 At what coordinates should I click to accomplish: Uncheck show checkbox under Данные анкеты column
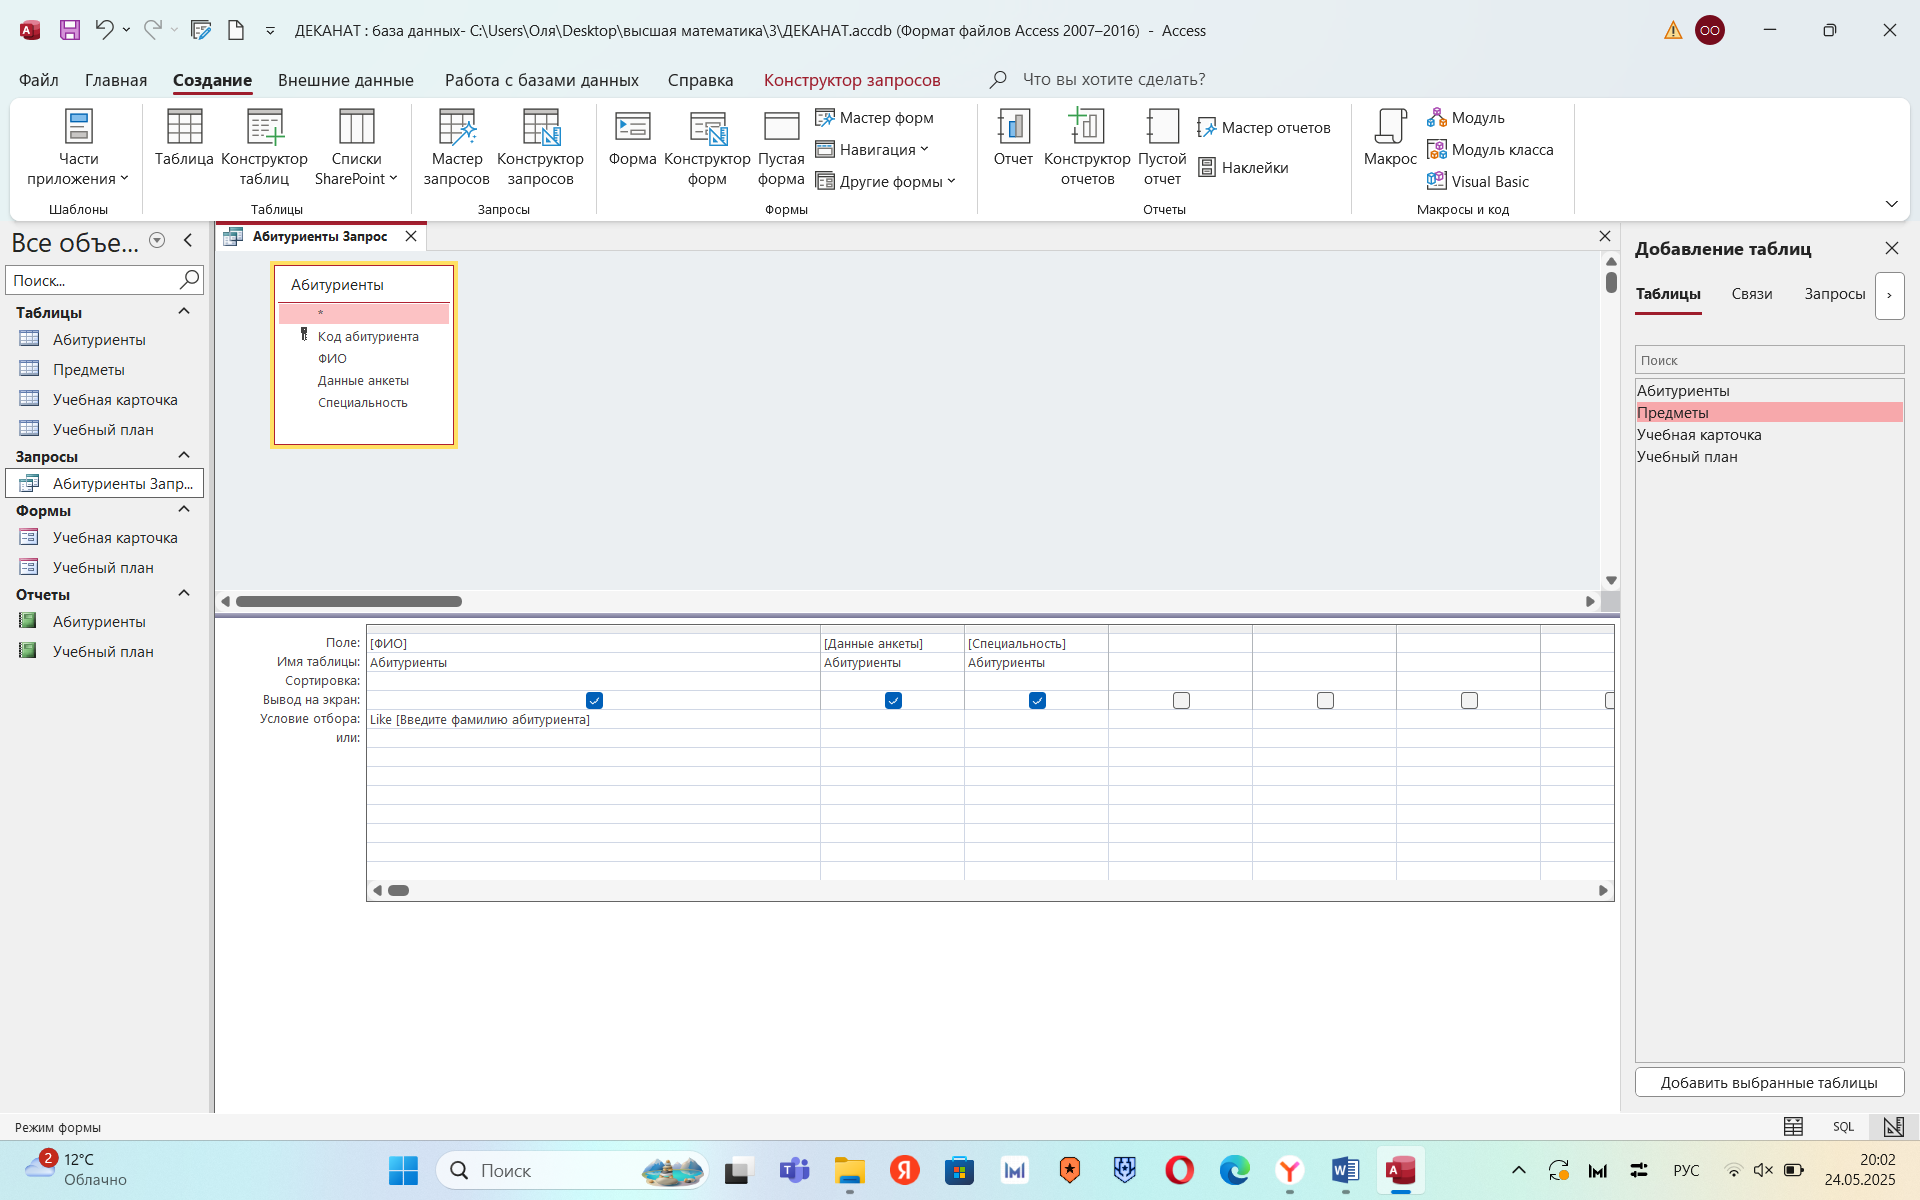click(893, 700)
